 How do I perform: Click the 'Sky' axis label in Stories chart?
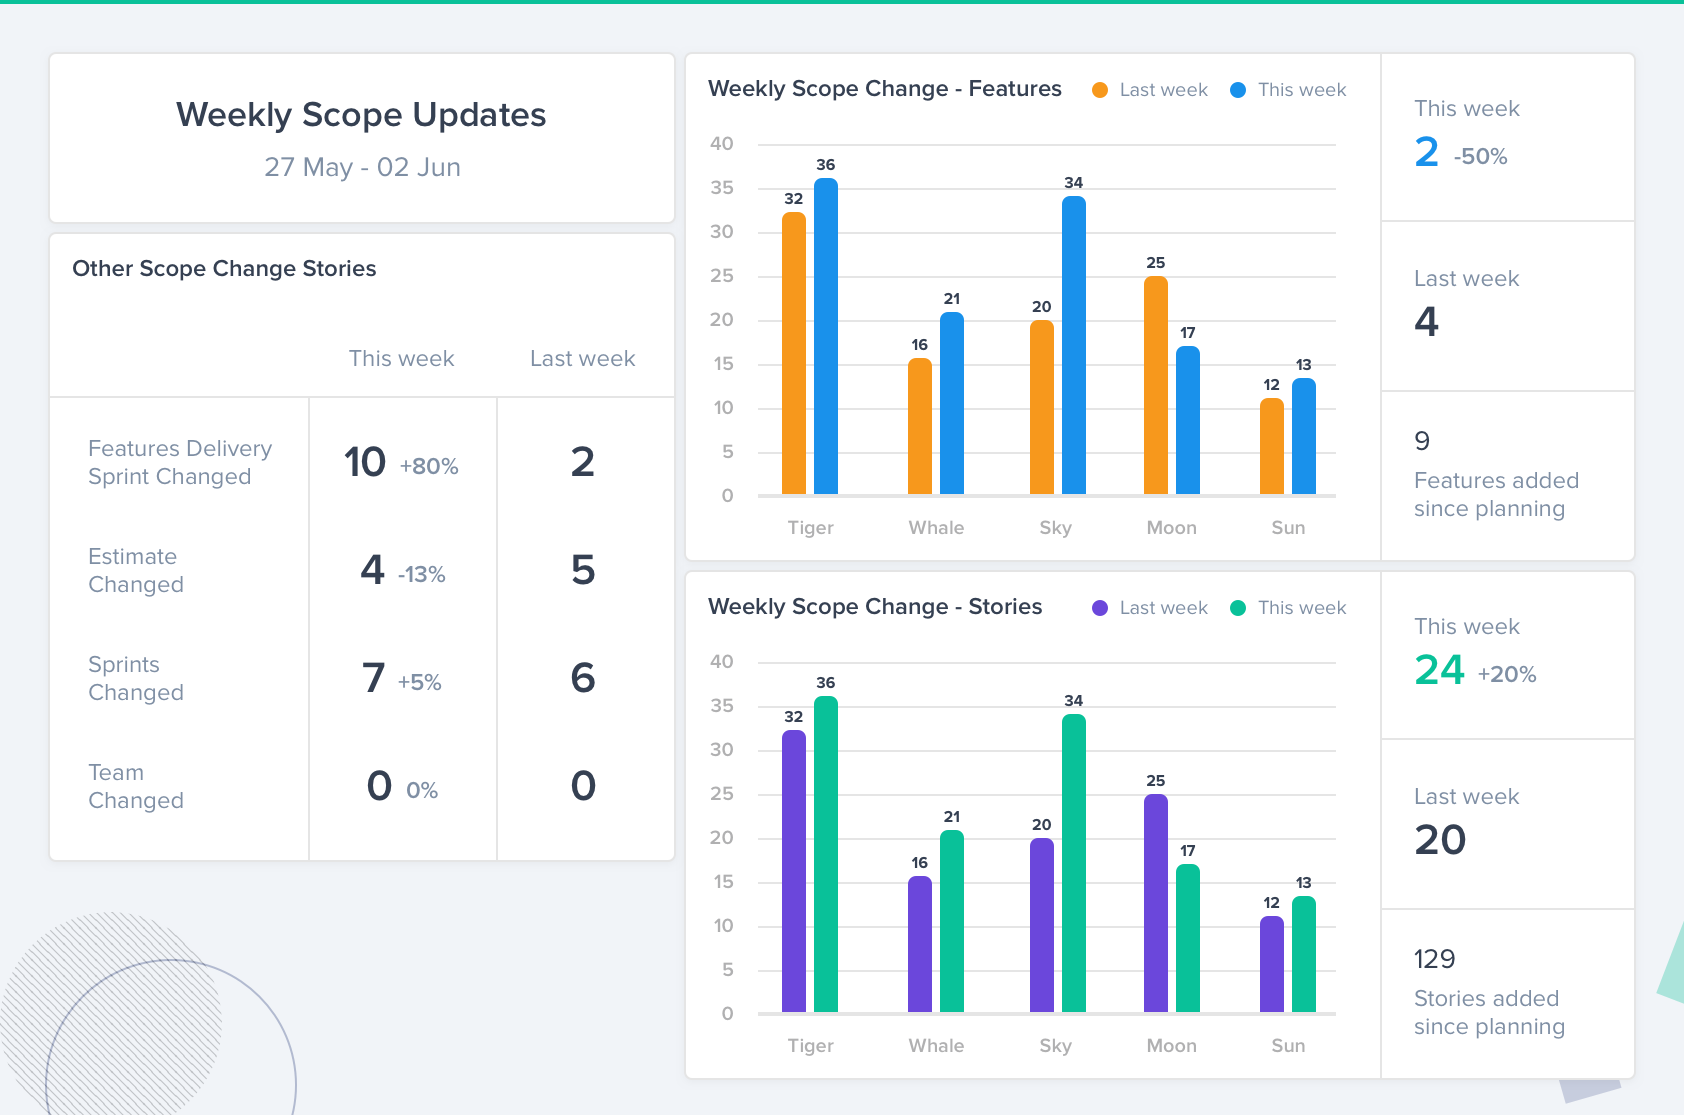click(1056, 1045)
